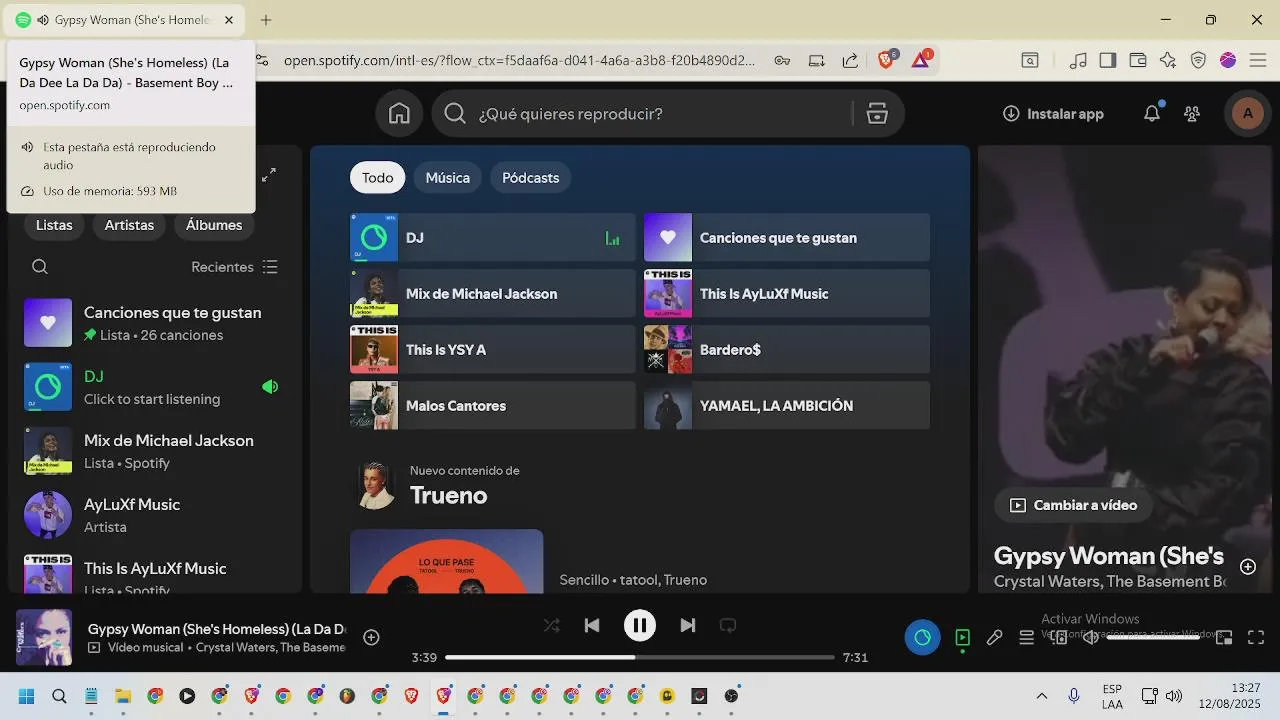Add current song to liked songs
This screenshot has width=1280, height=720.
click(x=371, y=637)
